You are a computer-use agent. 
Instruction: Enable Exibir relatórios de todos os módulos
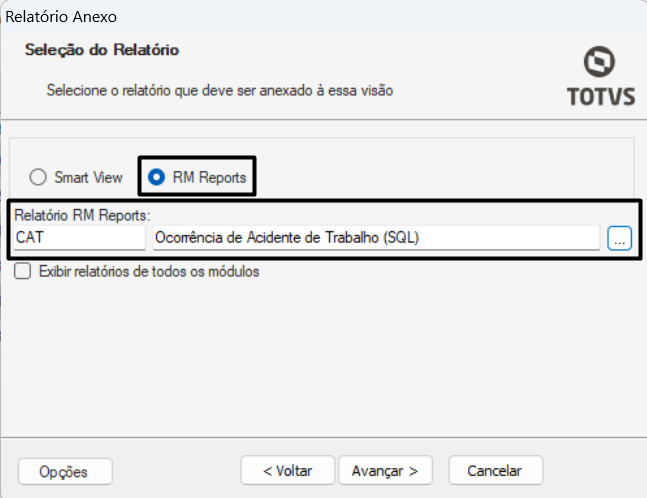click(22, 271)
